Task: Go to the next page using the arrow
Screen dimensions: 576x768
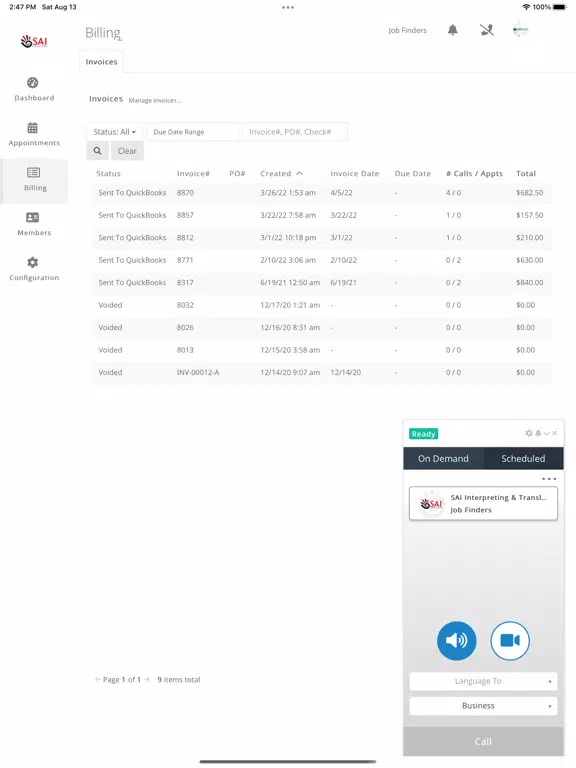Action: (147, 679)
